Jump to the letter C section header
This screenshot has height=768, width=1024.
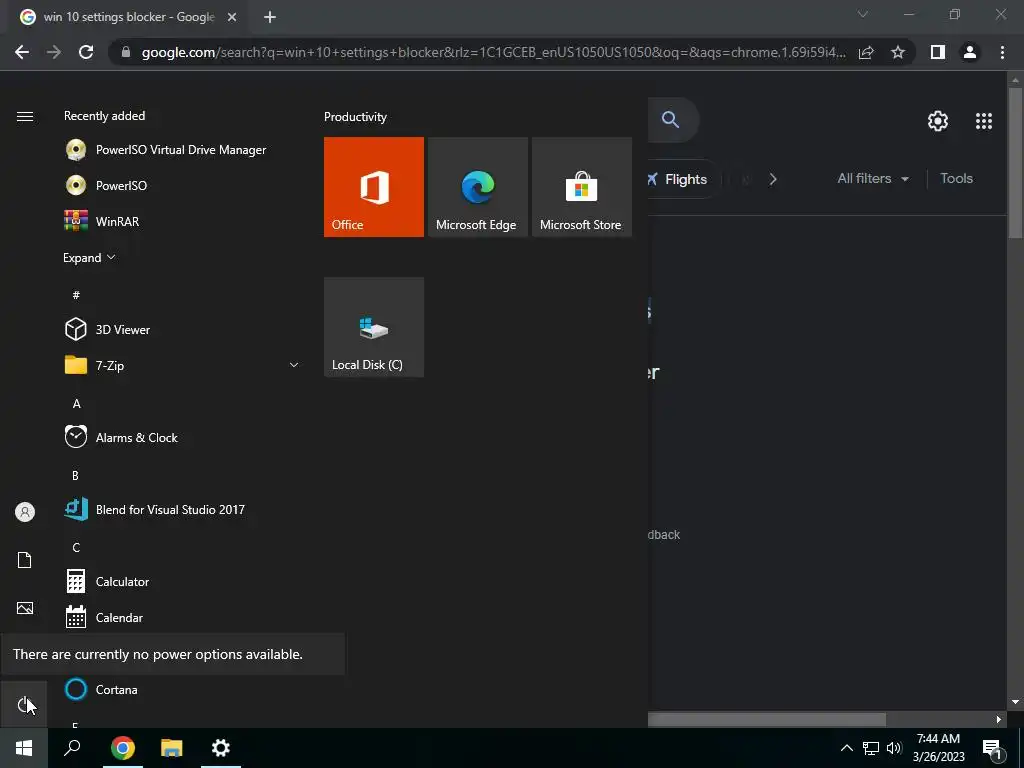coord(76,547)
